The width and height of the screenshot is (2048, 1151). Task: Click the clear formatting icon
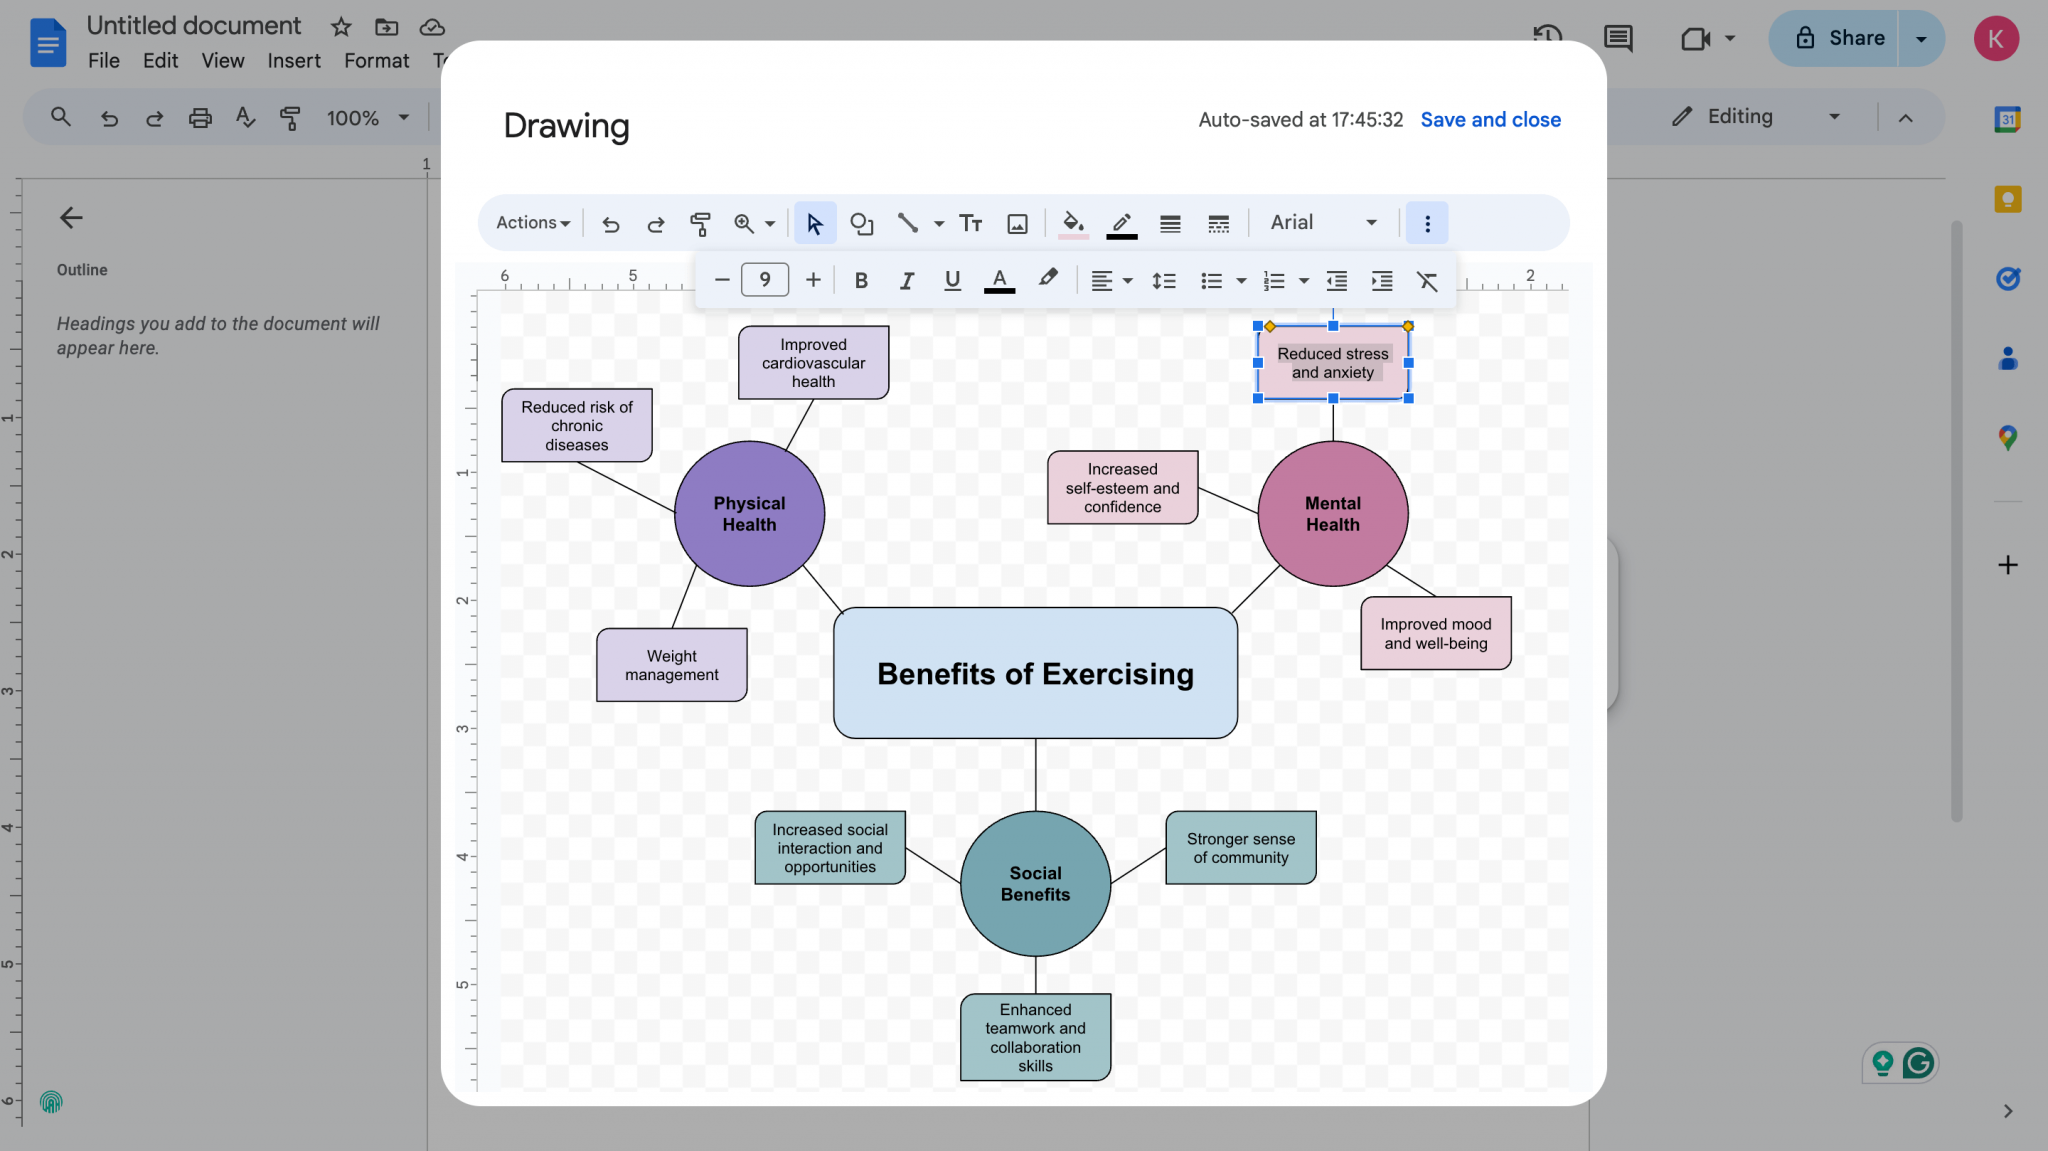click(x=1427, y=280)
